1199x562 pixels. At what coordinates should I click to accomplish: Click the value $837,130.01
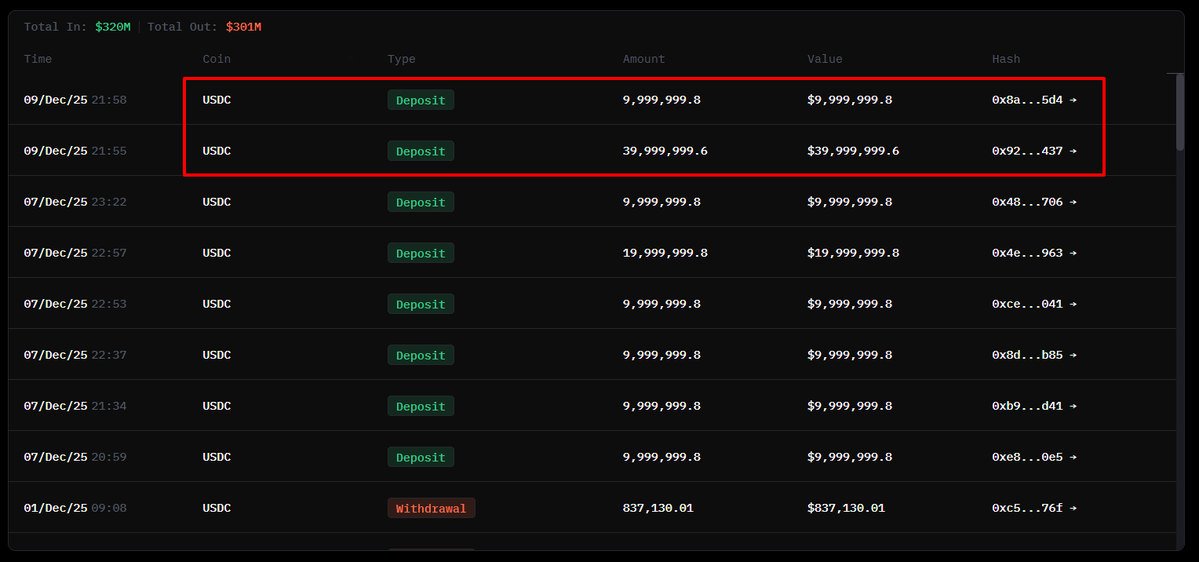point(846,508)
